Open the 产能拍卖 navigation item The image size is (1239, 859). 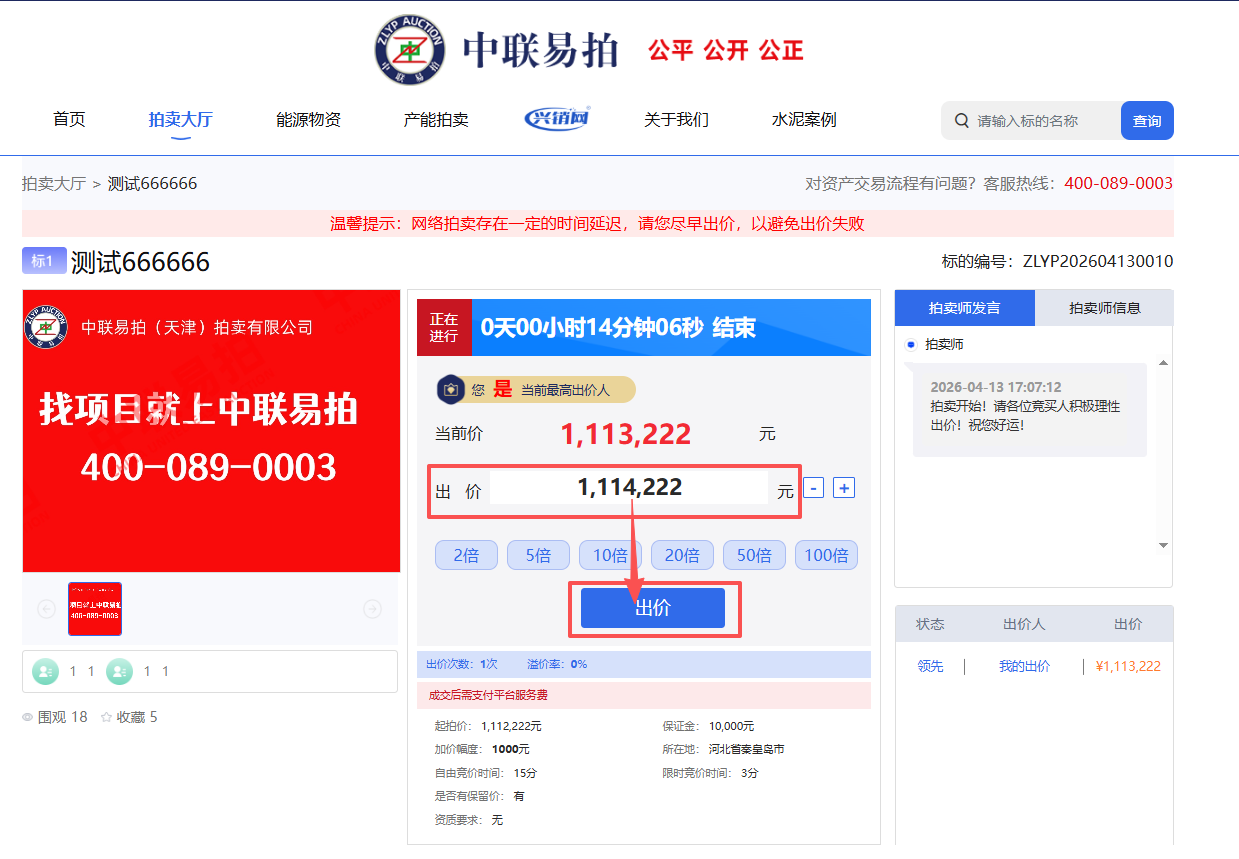436,120
